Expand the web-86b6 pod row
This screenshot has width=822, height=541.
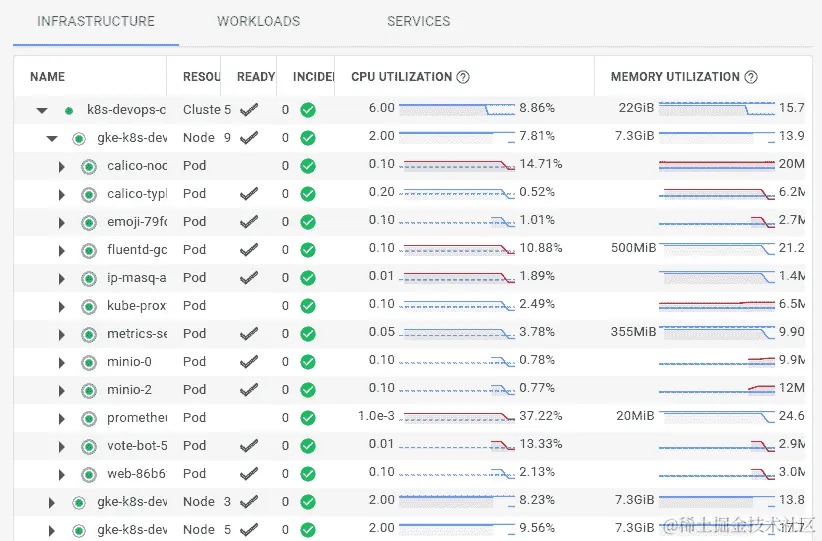click(x=61, y=475)
